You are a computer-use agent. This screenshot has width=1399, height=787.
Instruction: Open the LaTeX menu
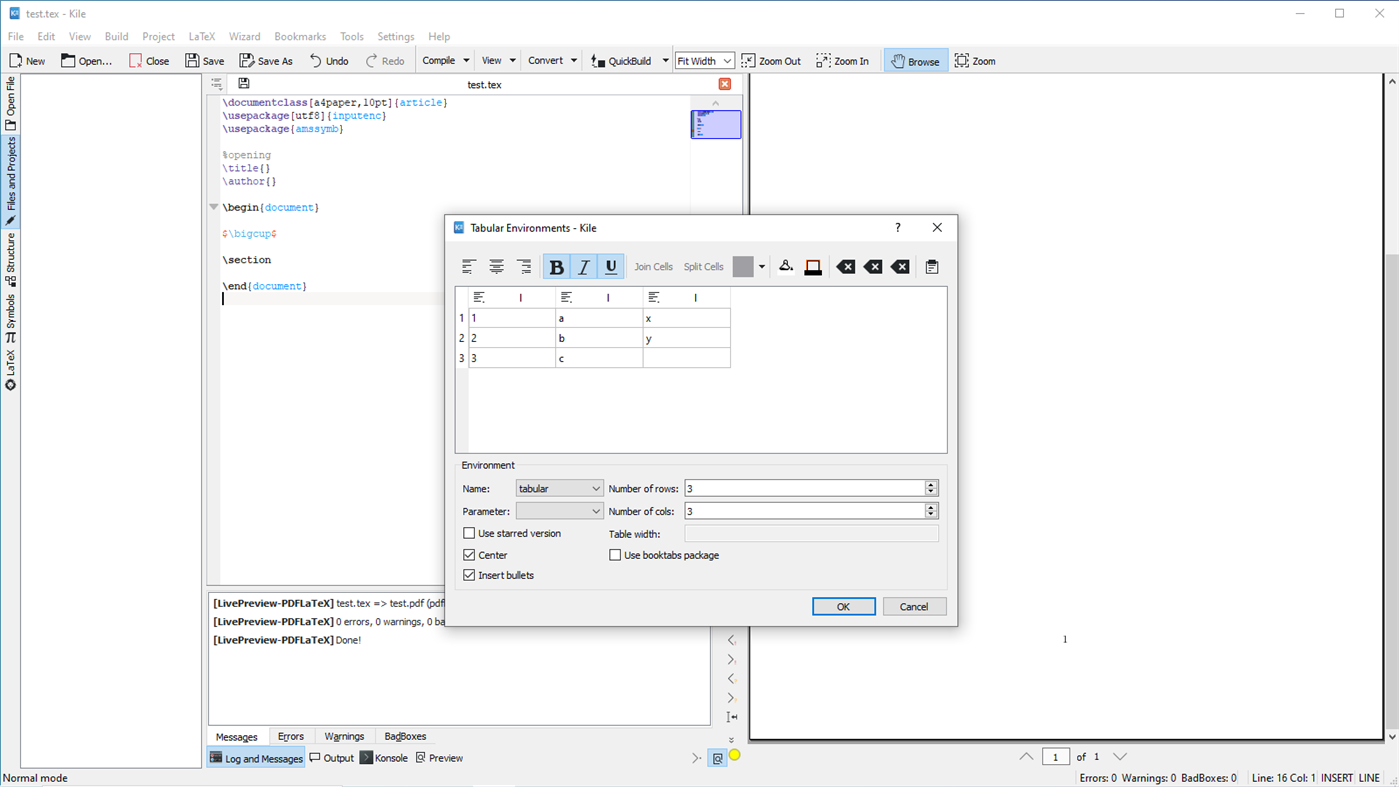click(201, 36)
